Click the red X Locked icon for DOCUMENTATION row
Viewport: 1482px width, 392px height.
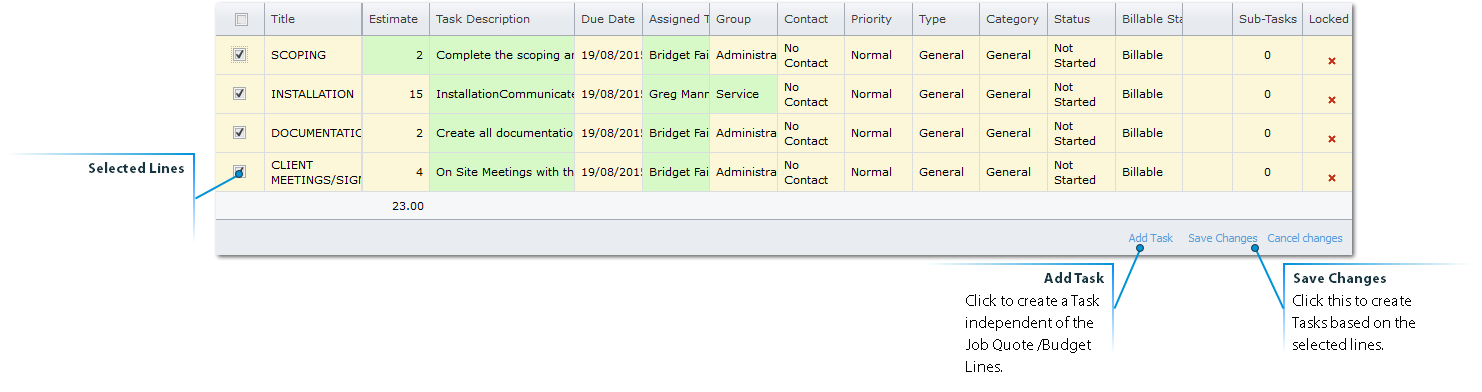click(1331, 139)
